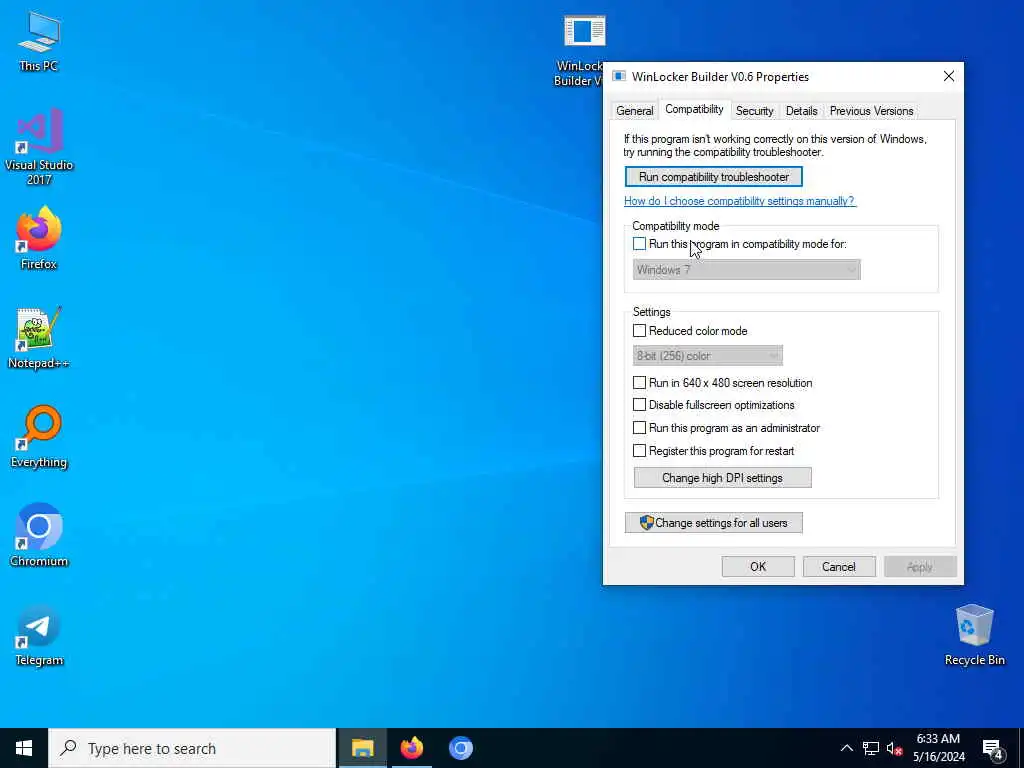The image size is (1024, 768).
Task: Select the WinLocker Builder desktop file icon
Action: (x=583, y=51)
